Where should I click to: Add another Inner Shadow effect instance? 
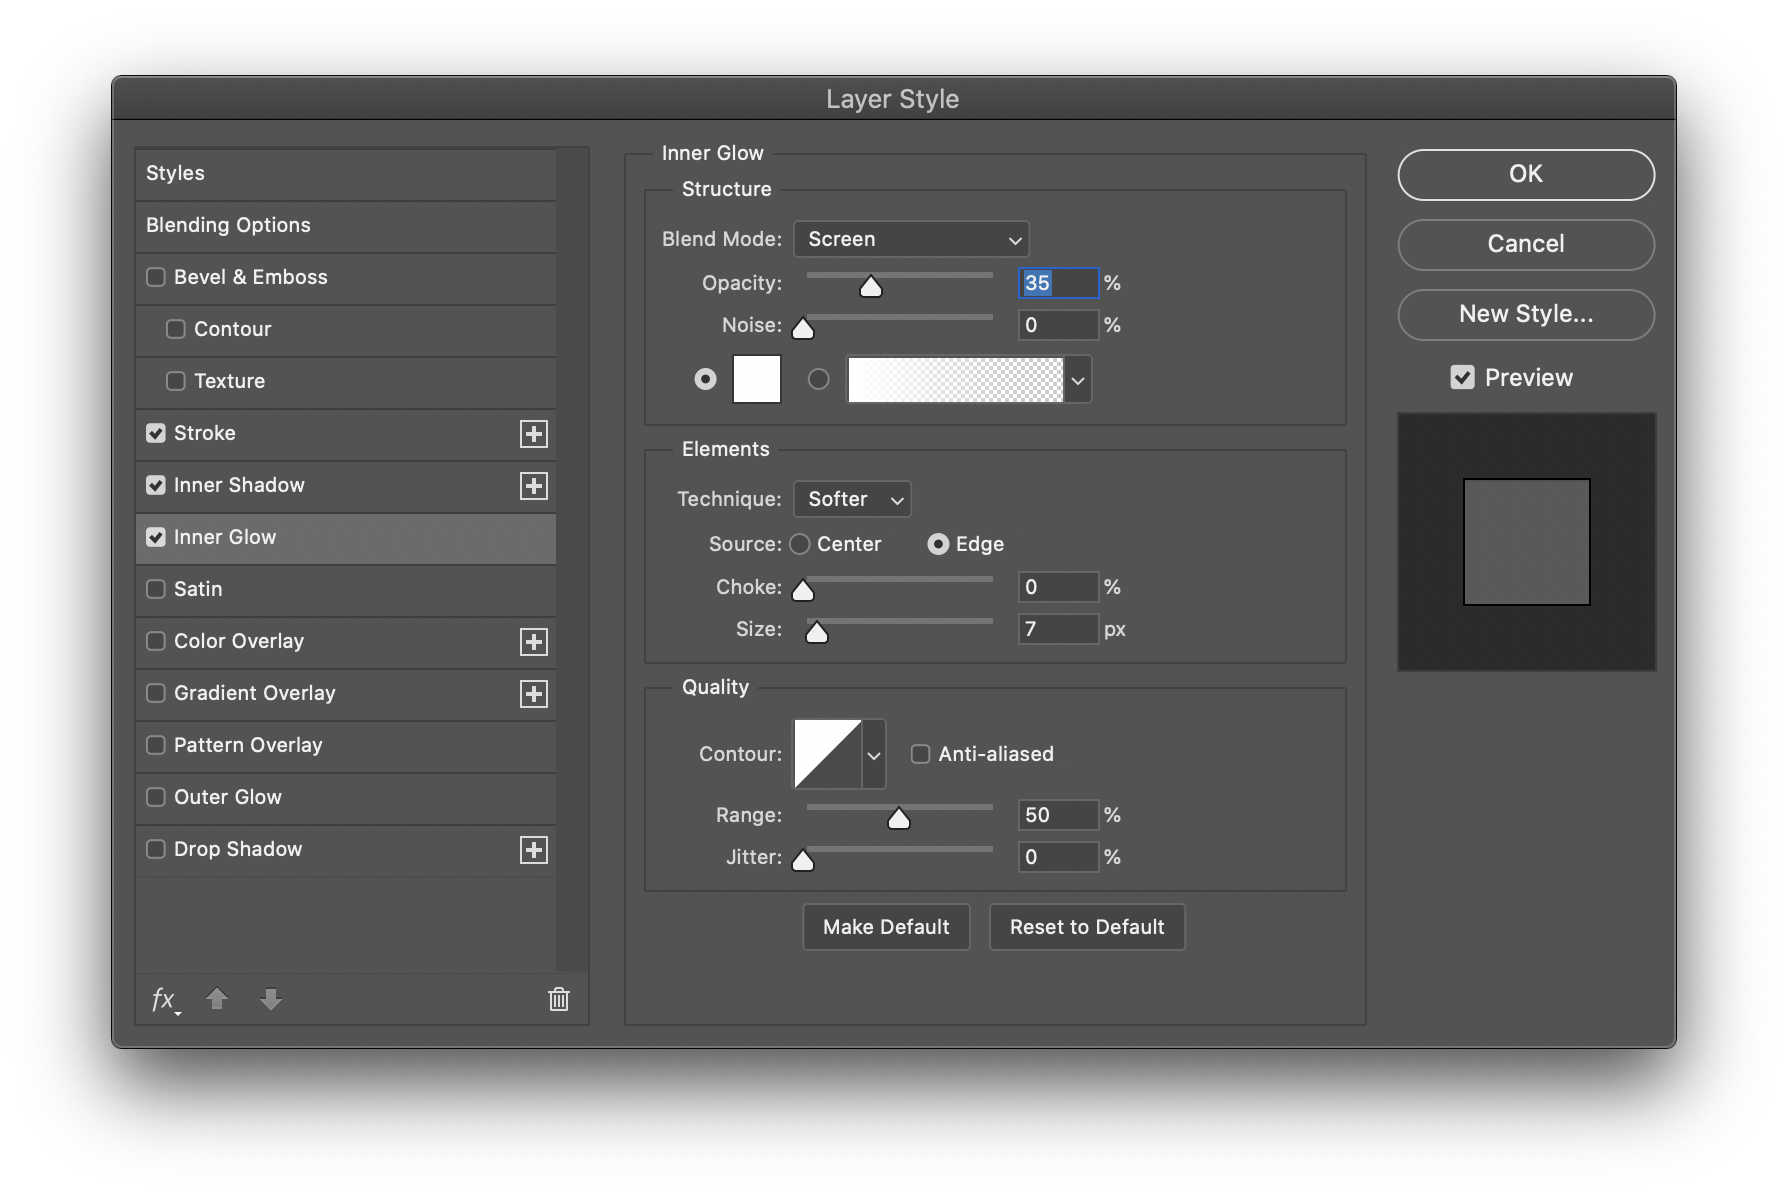[x=535, y=485]
